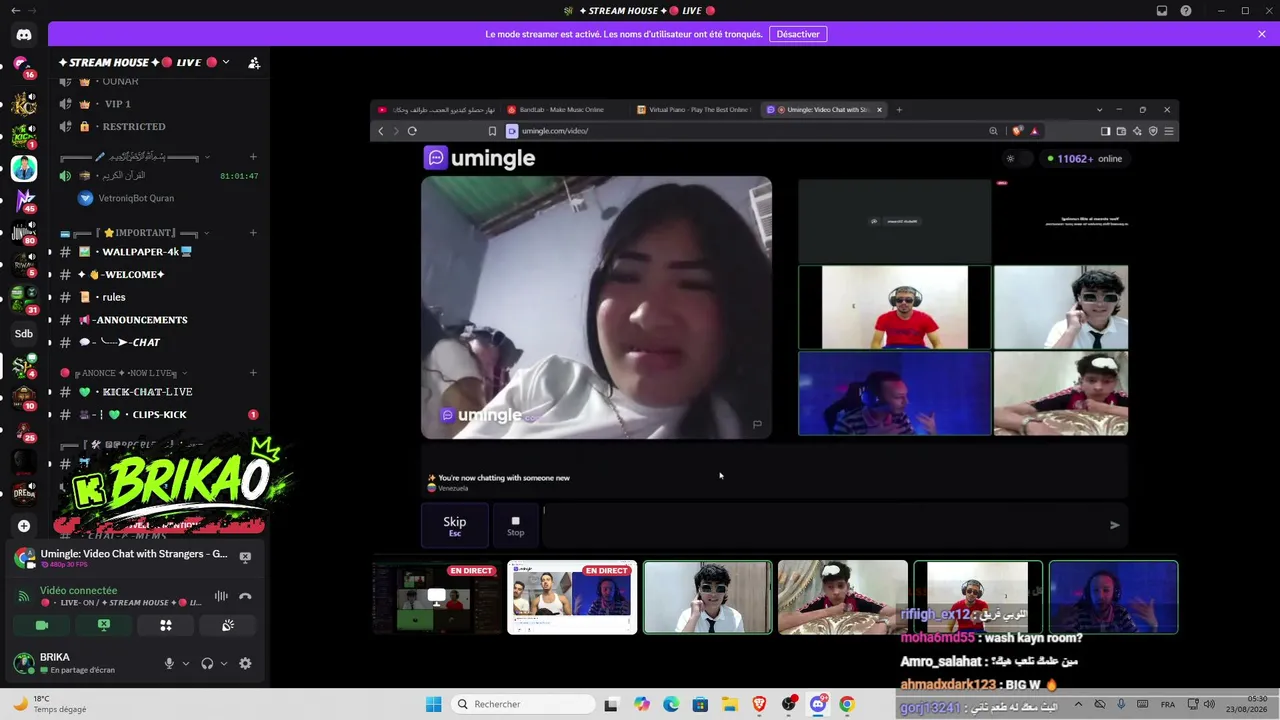Click the Désactiver streamer mode button
The image size is (1280, 720).
click(x=798, y=34)
